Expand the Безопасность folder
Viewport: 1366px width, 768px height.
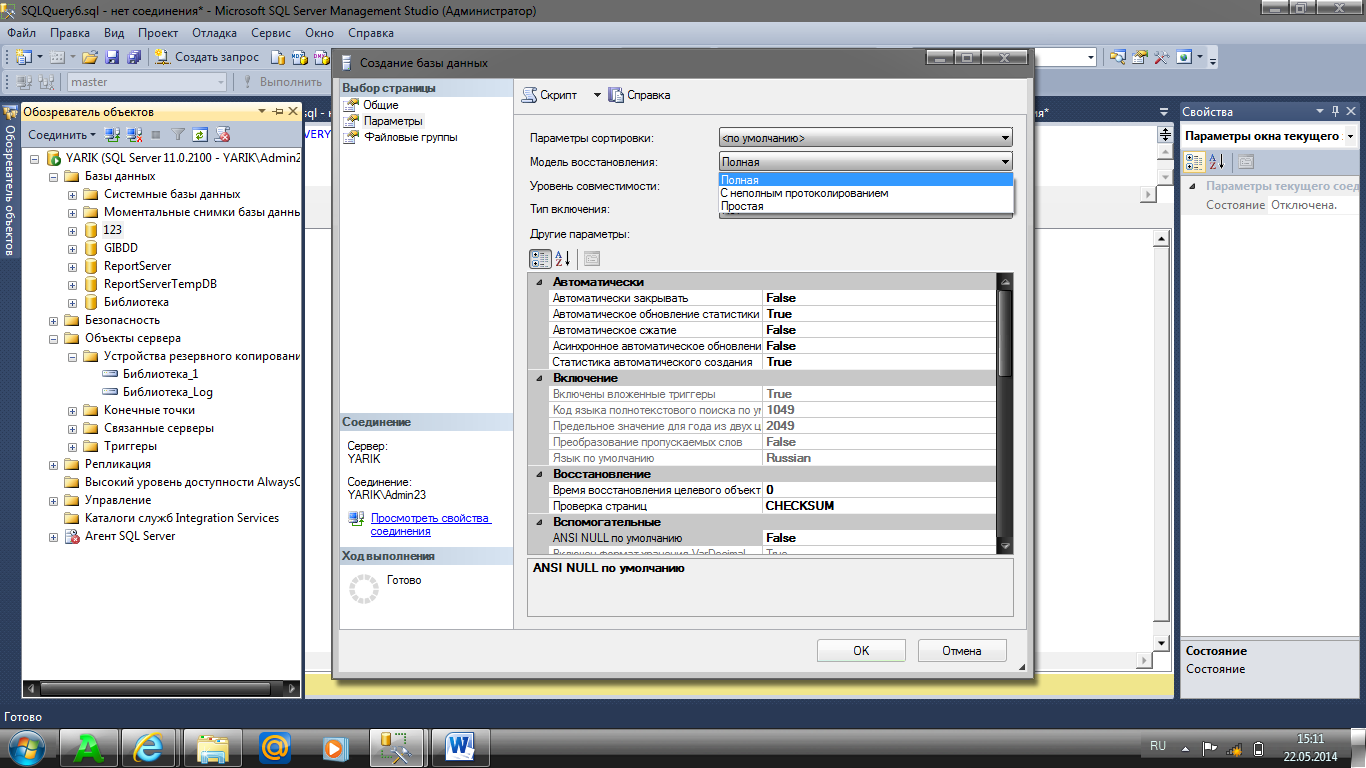54,320
